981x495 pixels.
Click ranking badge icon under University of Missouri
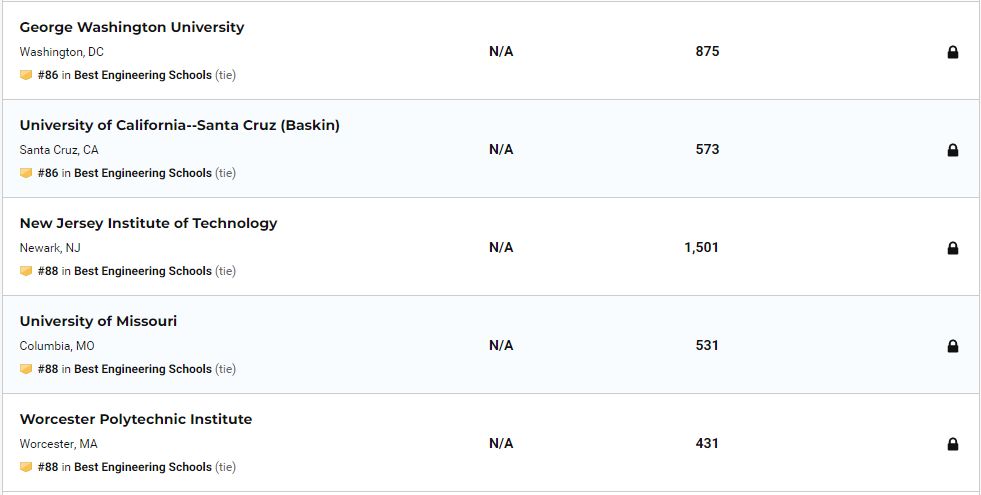26,369
